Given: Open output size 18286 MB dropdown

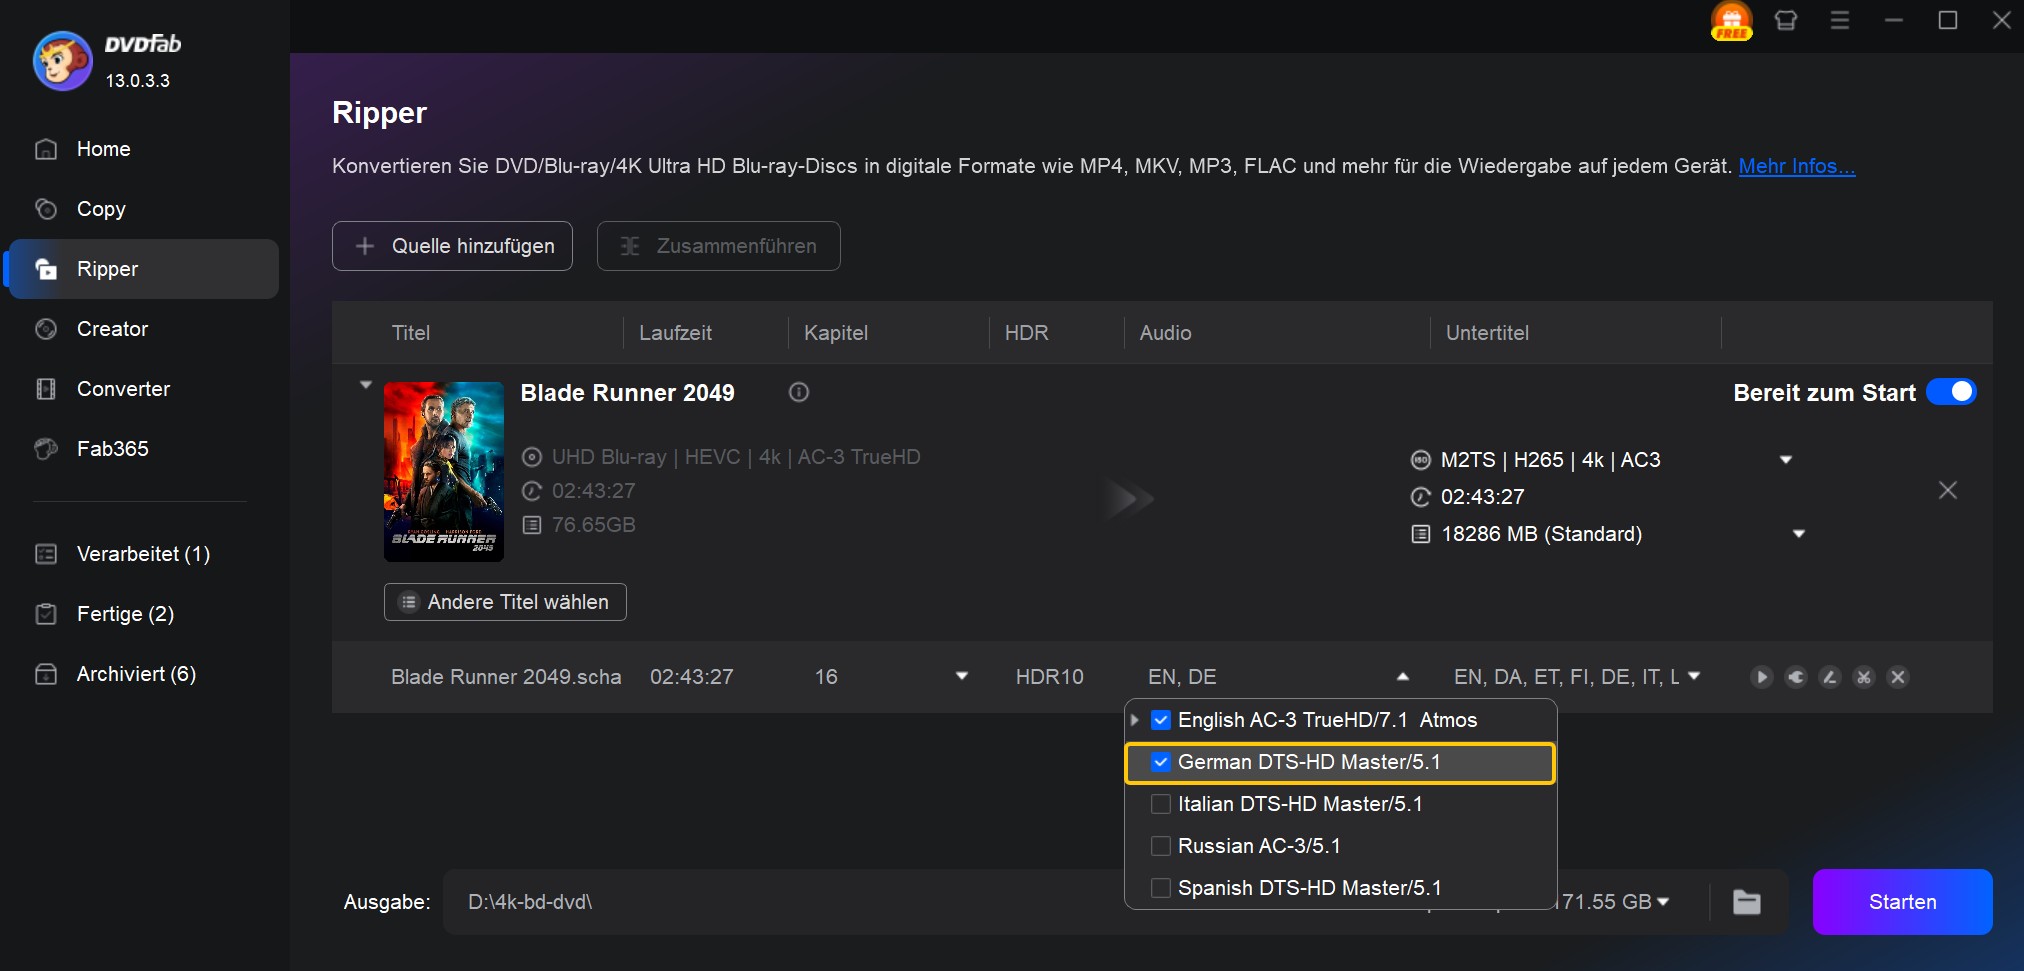Looking at the screenshot, I should coord(1799,534).
